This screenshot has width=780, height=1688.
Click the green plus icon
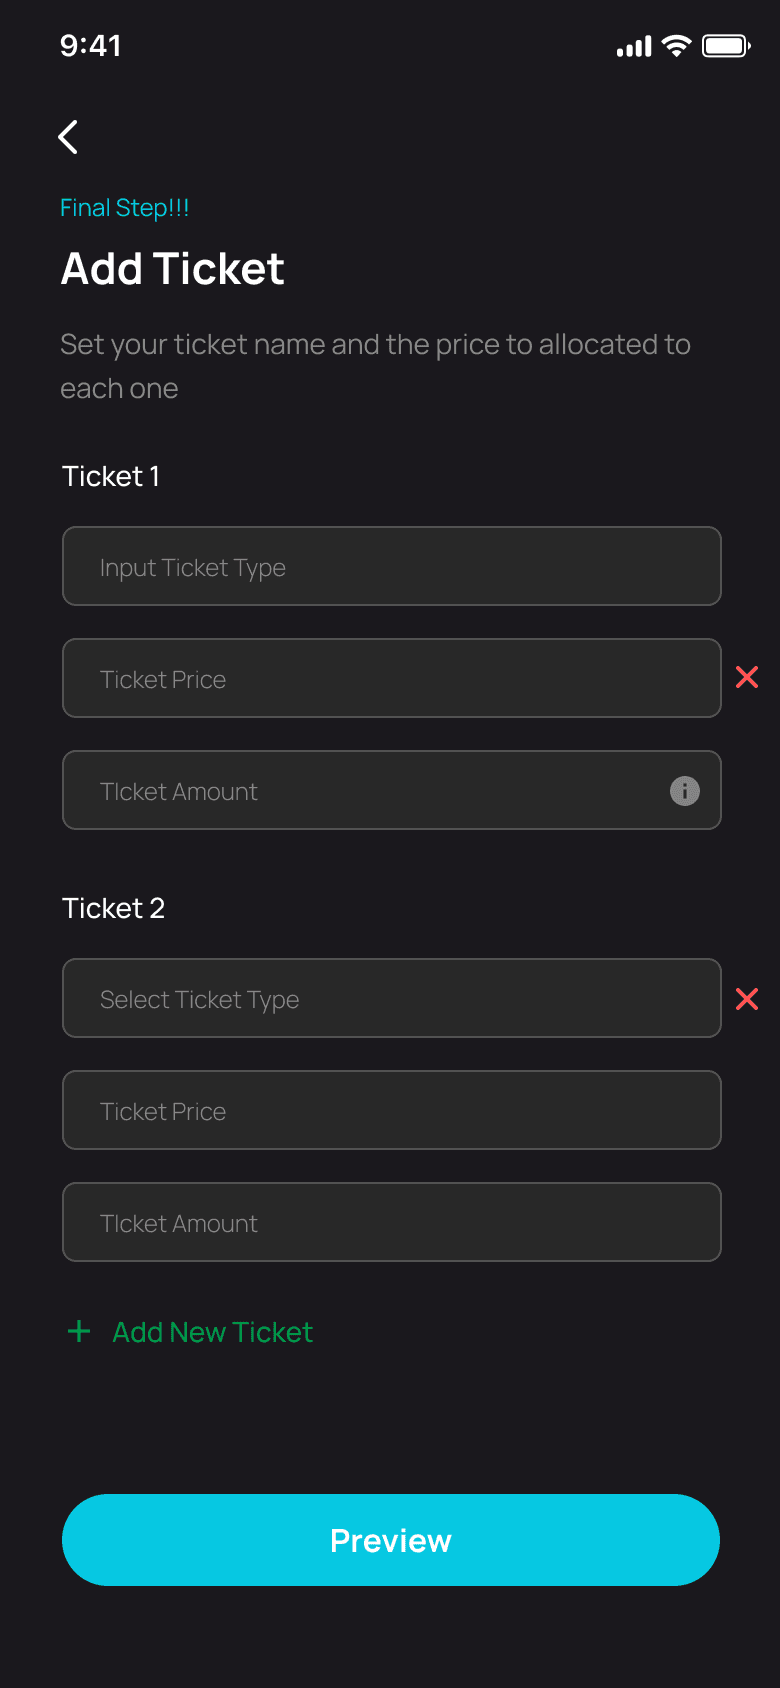click(x=79, y=1332)
